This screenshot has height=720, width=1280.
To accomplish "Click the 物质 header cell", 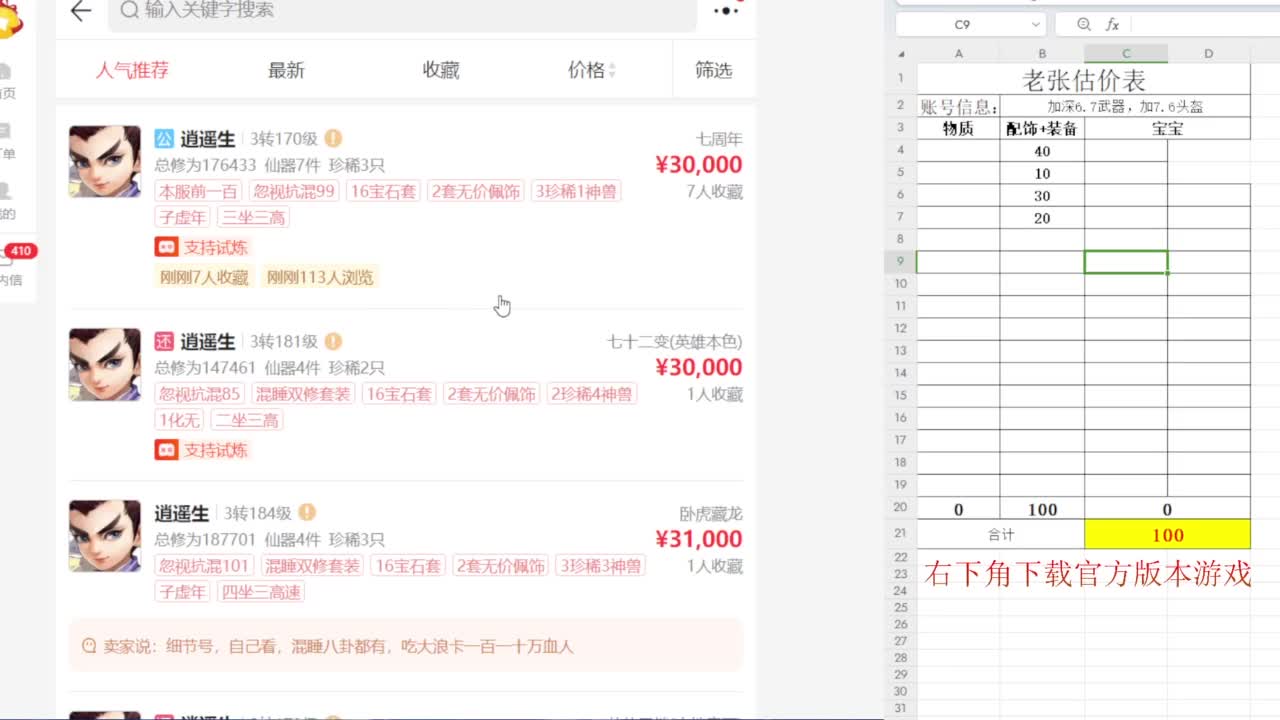I will (958, 128).
